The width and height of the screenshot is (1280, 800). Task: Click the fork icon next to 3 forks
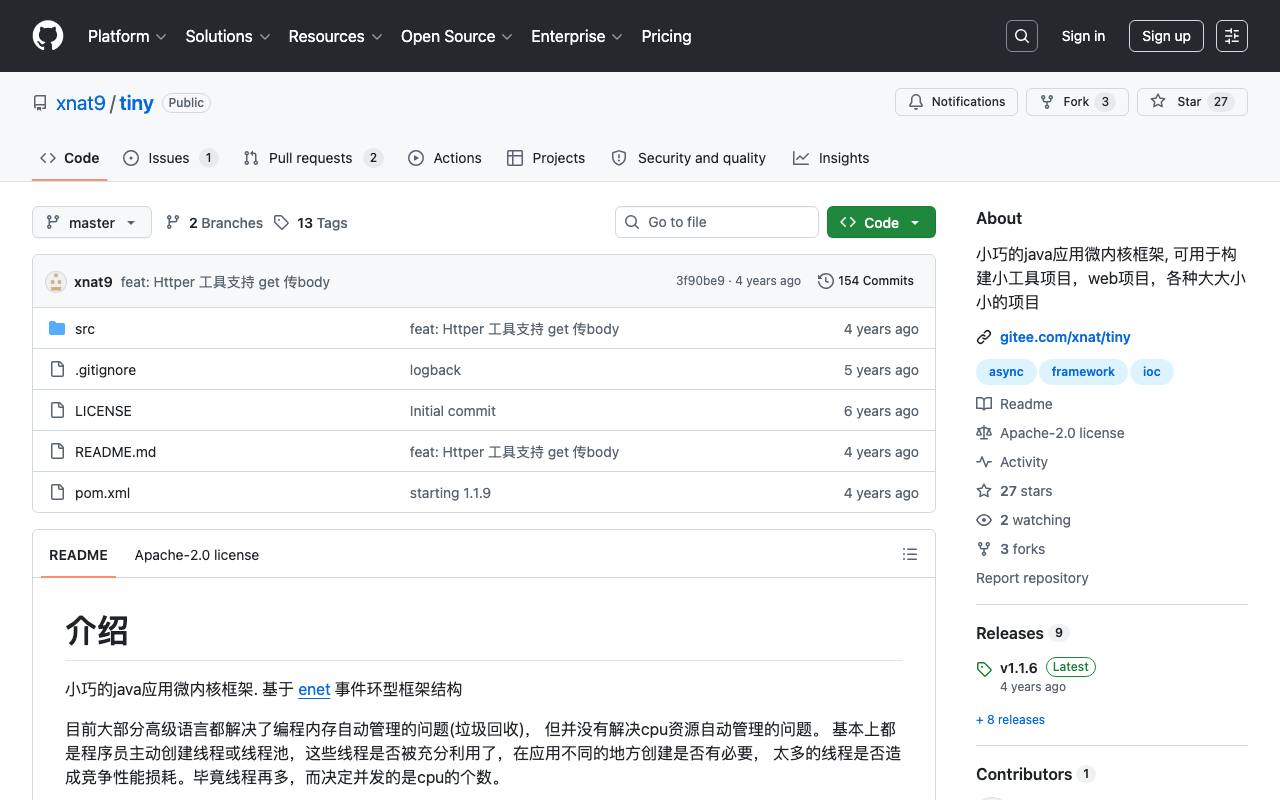pos(984,549)
